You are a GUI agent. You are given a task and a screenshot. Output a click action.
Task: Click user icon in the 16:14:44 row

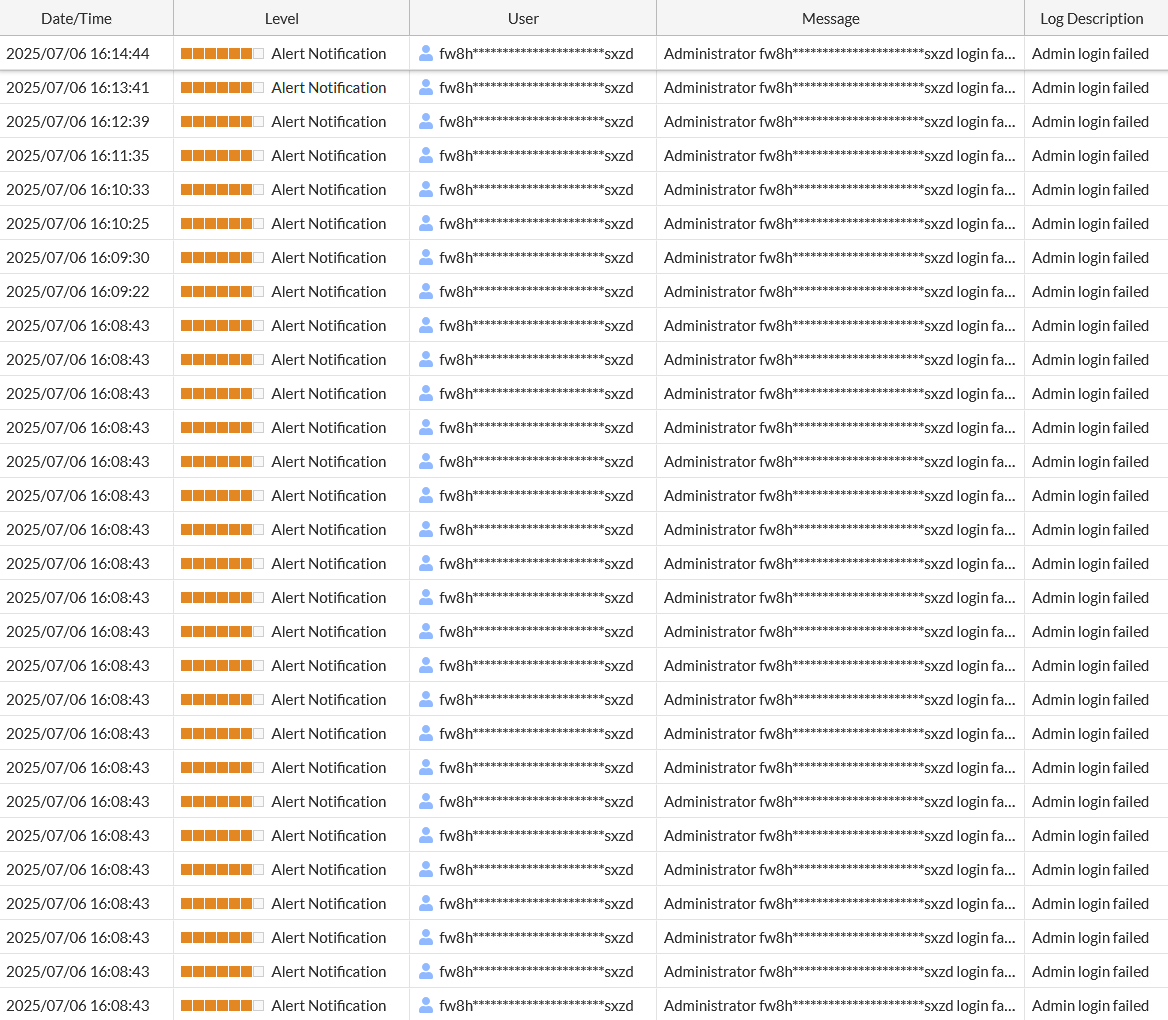click(x=426, y=53)
